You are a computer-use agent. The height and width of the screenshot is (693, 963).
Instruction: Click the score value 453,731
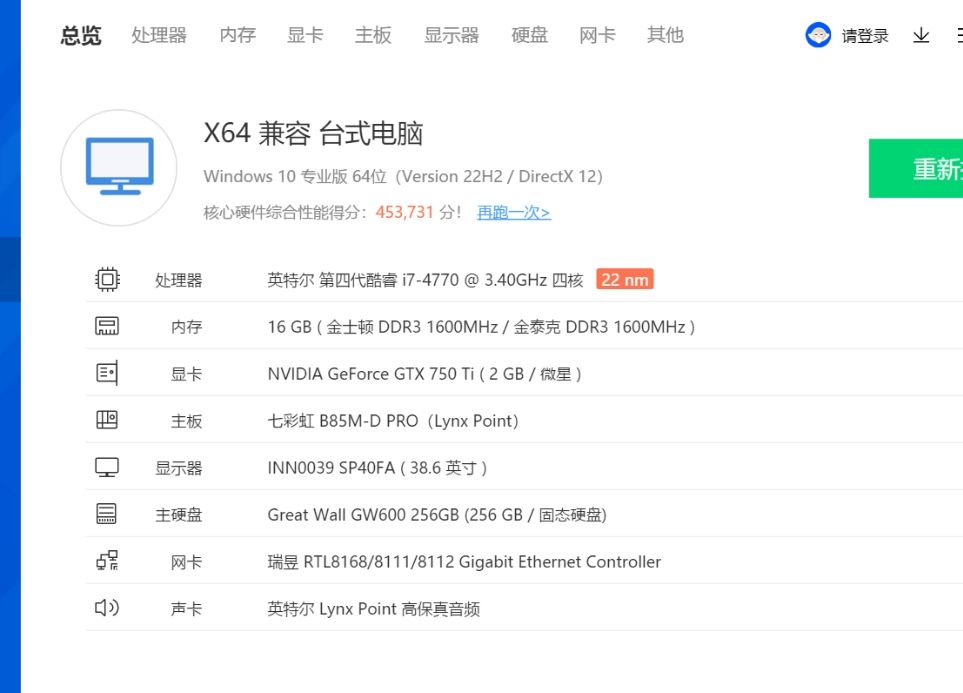(x=405, y=213)
